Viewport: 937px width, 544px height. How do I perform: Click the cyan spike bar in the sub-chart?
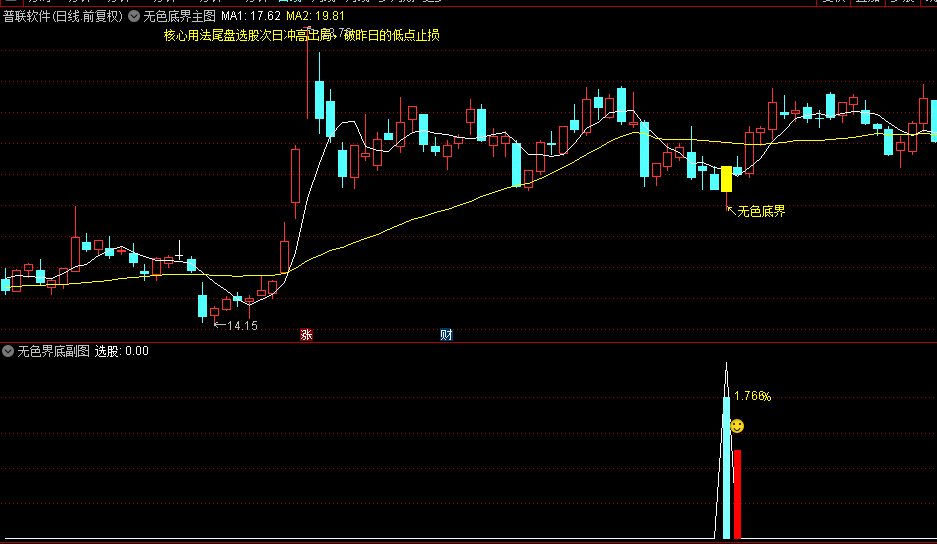(x=726, y=468)
